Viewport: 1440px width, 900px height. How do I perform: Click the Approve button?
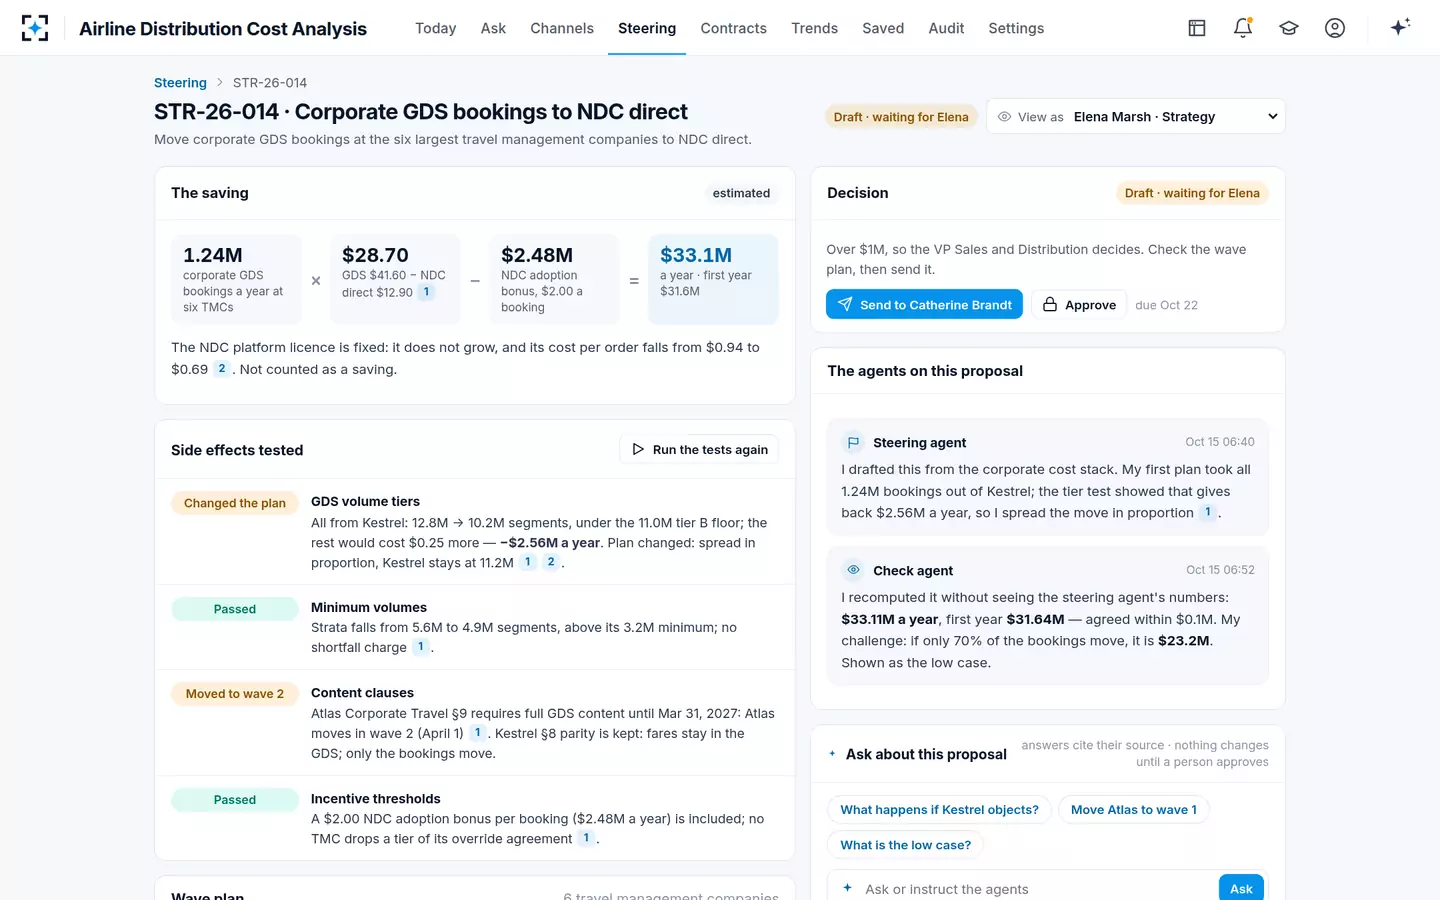1079,305
